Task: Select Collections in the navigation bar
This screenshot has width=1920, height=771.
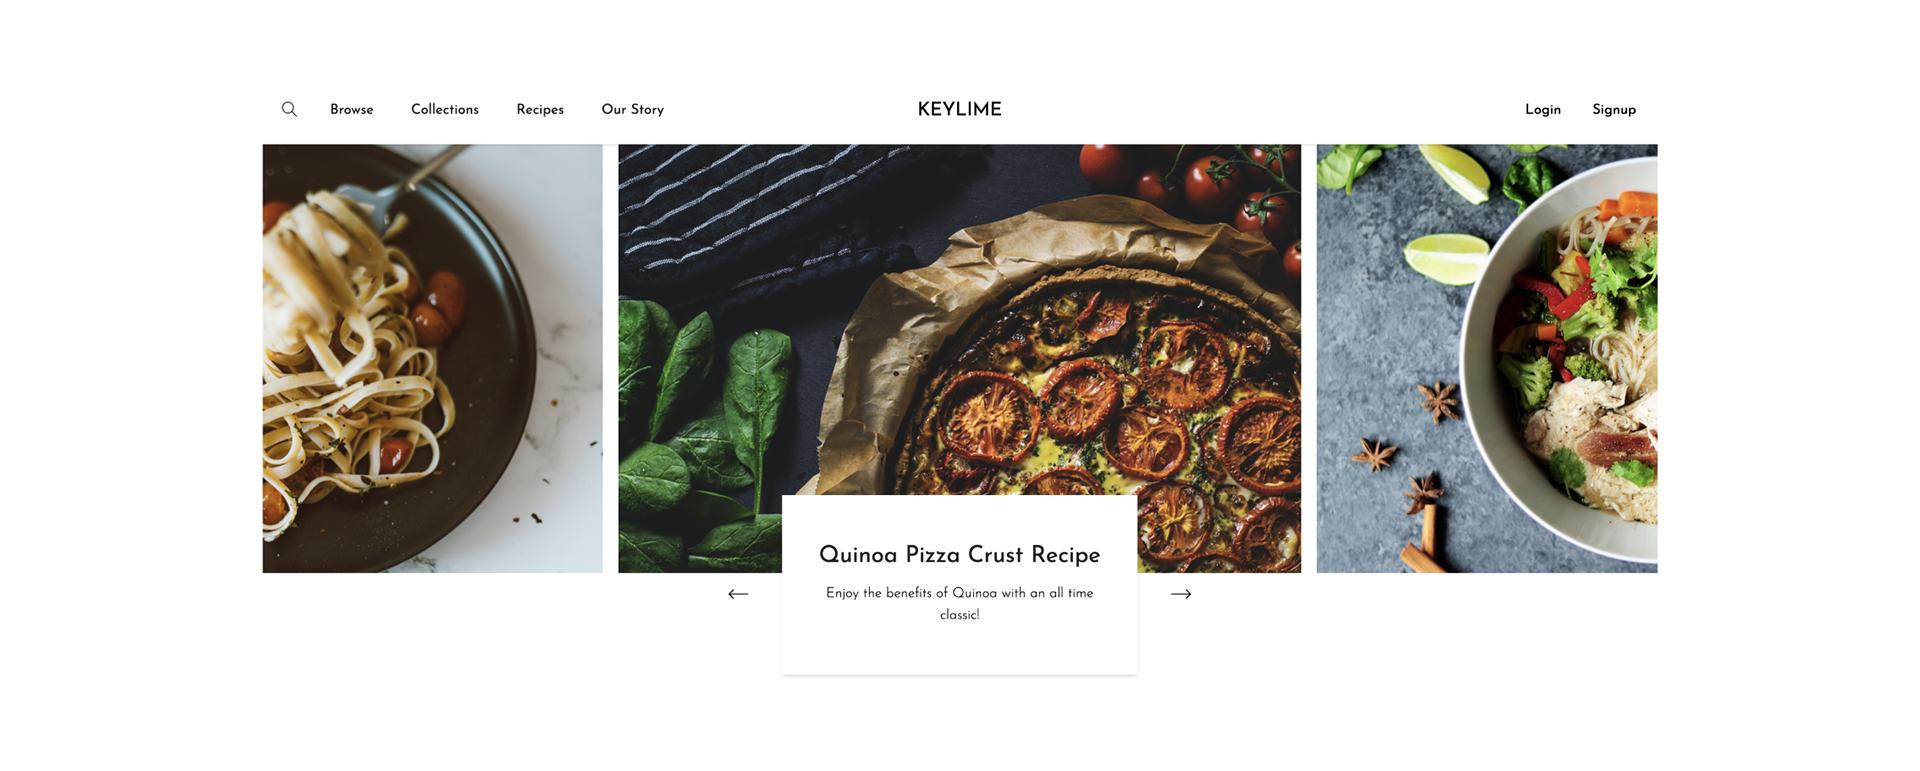Action: pyautogui.click(x=445, y=110)
